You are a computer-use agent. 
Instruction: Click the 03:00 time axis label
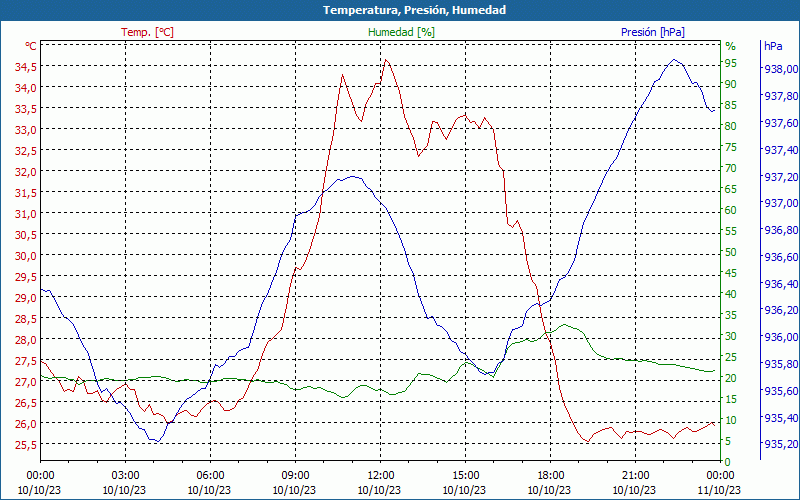(x=125, y=476)
